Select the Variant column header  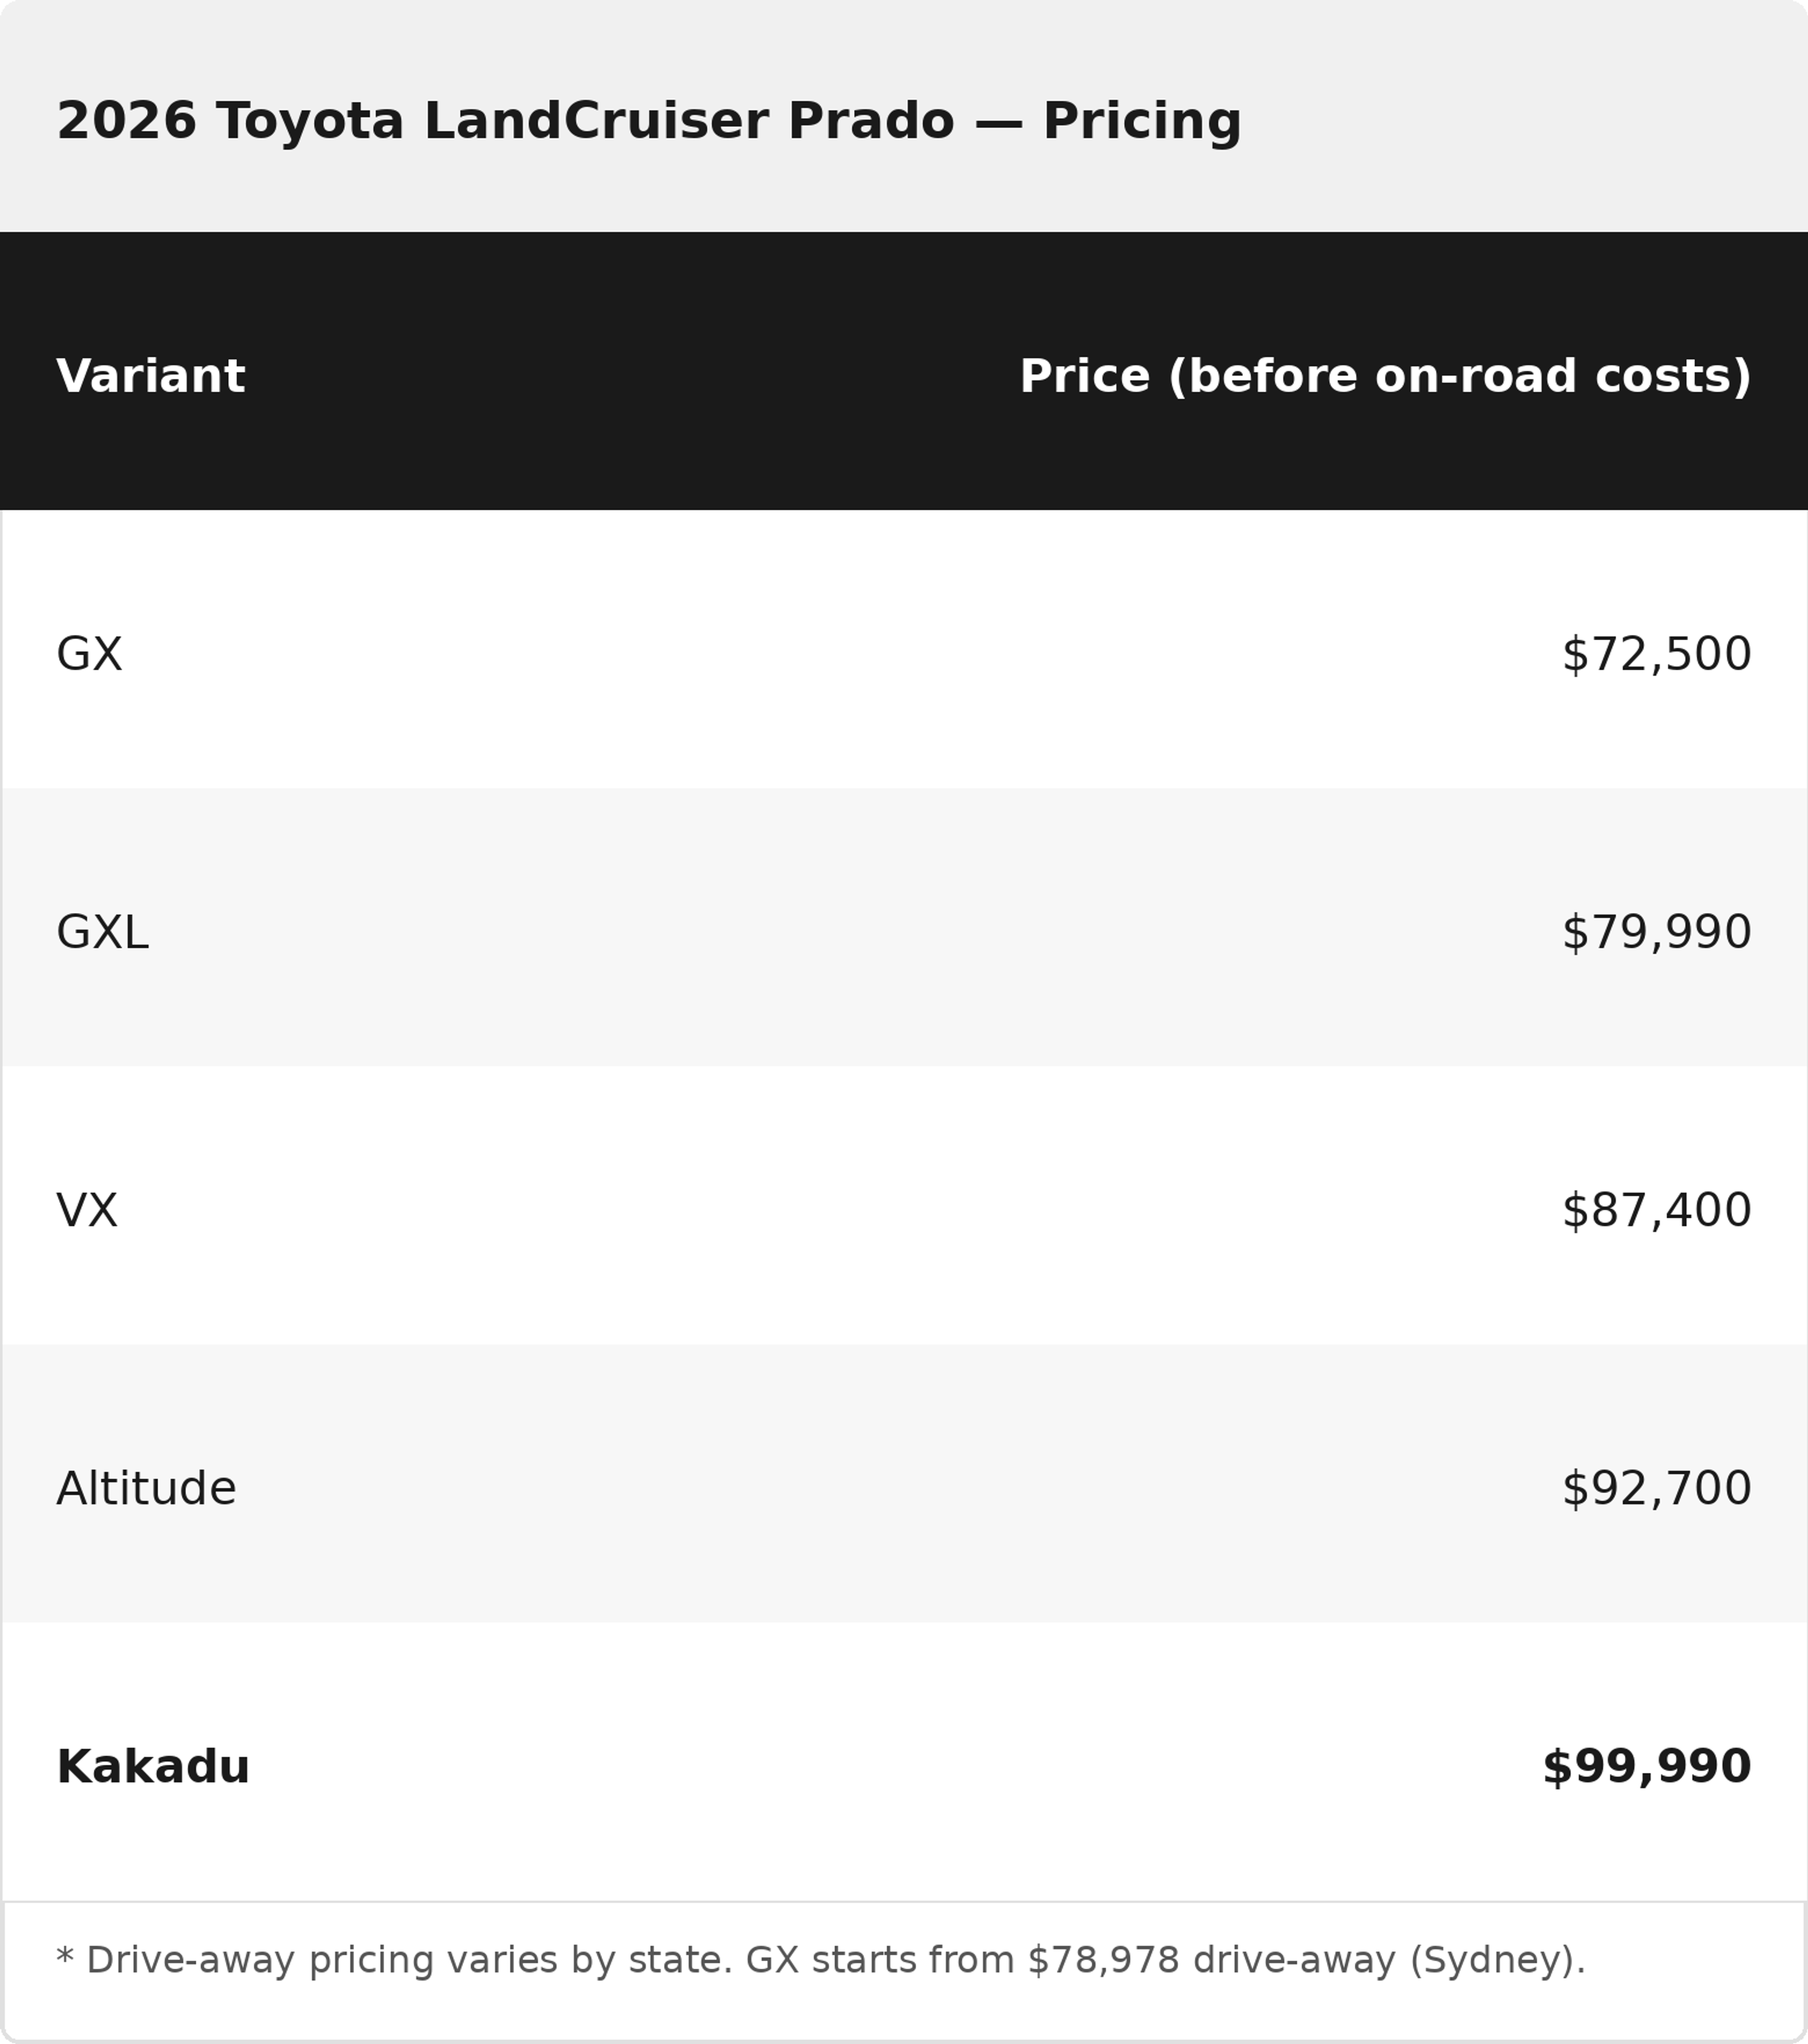pos(151,376)
